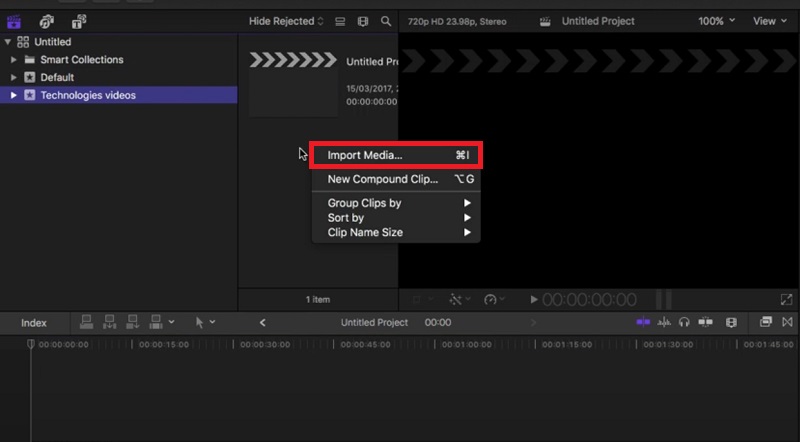
Task: Toggle audio skimming
Action: point(664,322)
